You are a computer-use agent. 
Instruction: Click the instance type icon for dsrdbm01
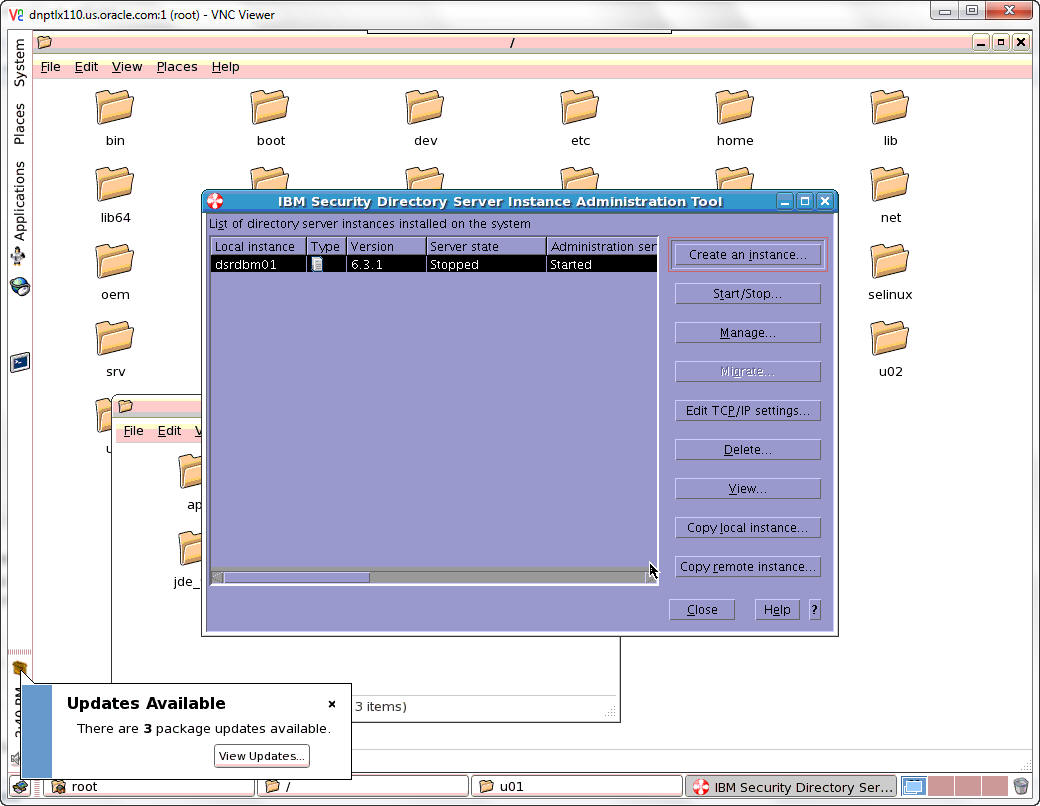pos(317,264)
